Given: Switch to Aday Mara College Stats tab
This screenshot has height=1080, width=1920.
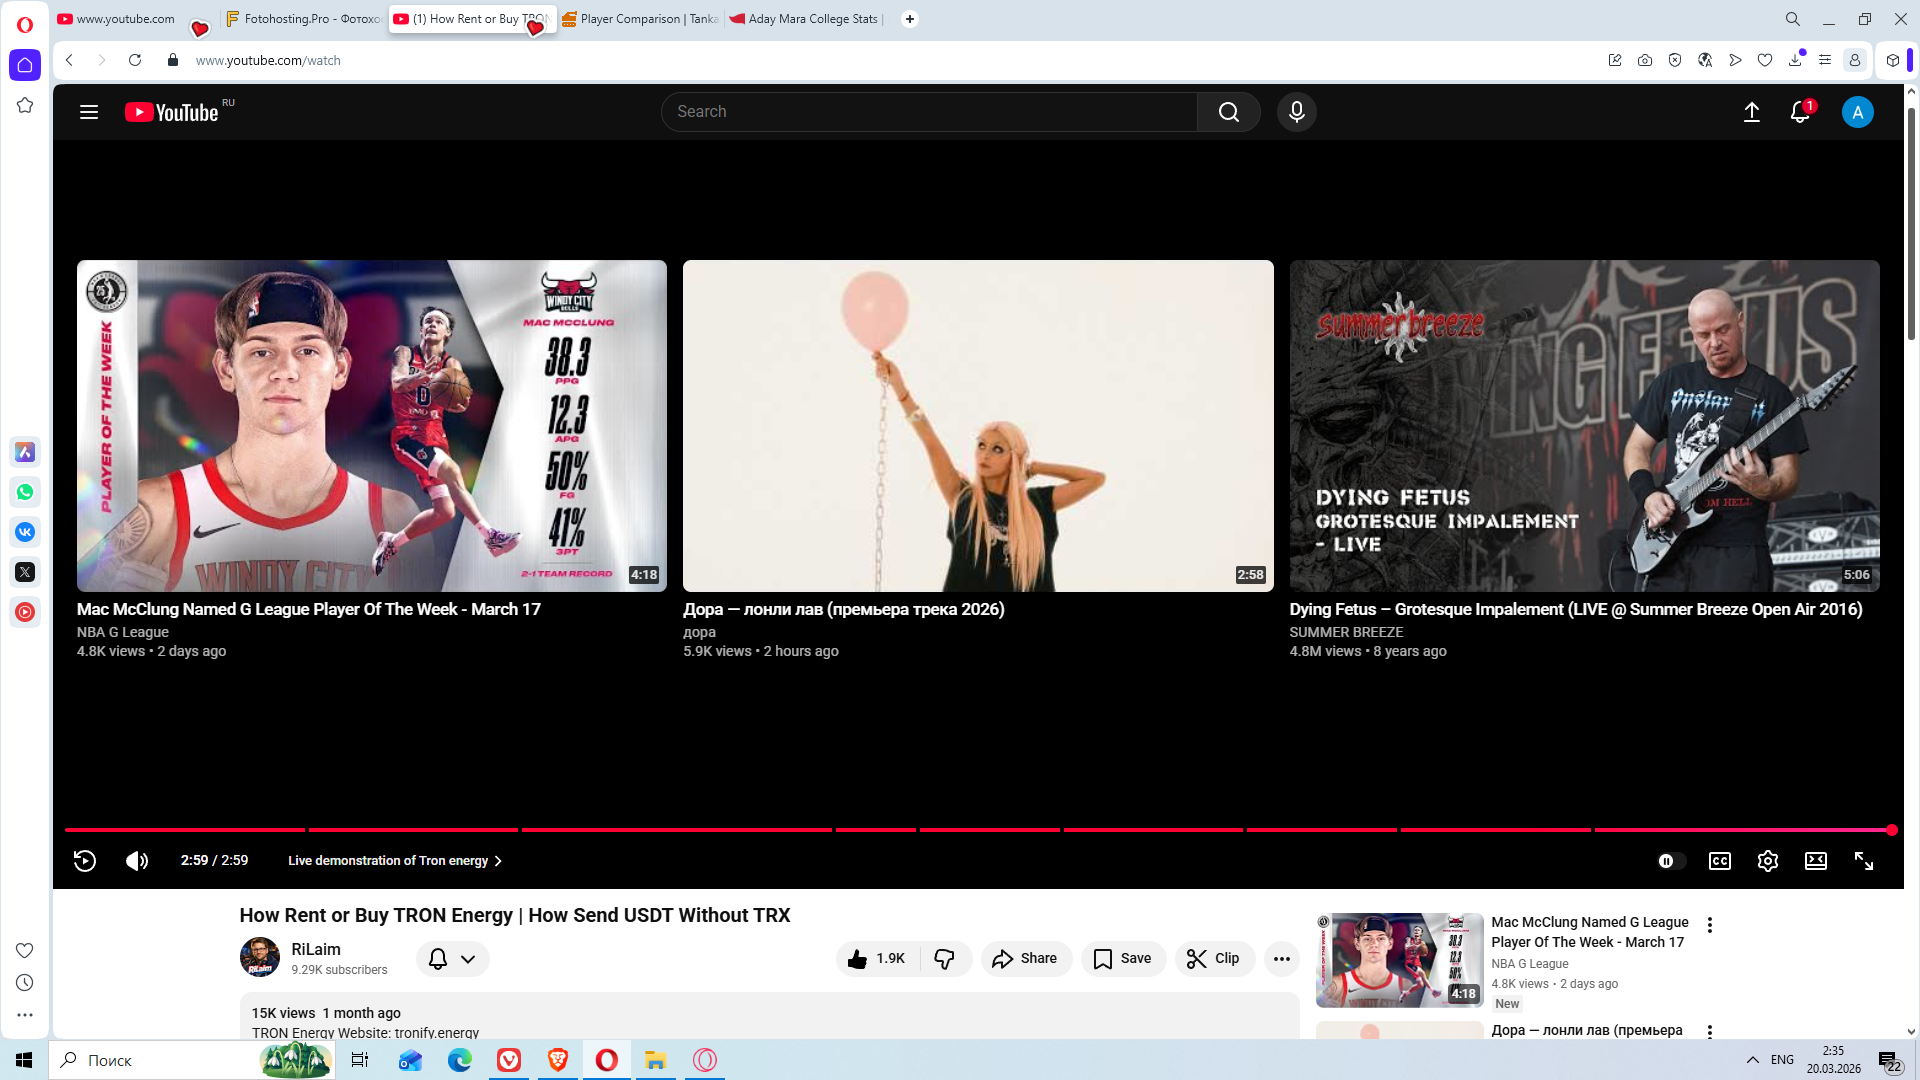Looking at the screenshot, I should point(806,19).
